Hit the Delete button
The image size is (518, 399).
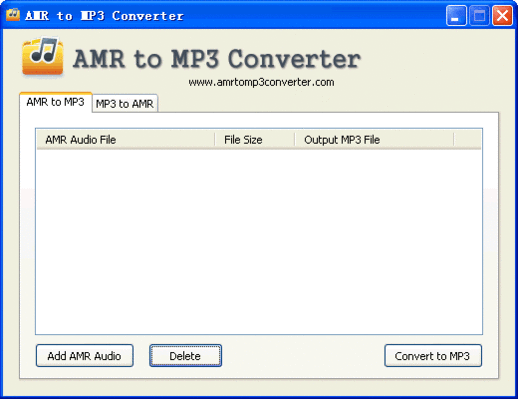185,356
